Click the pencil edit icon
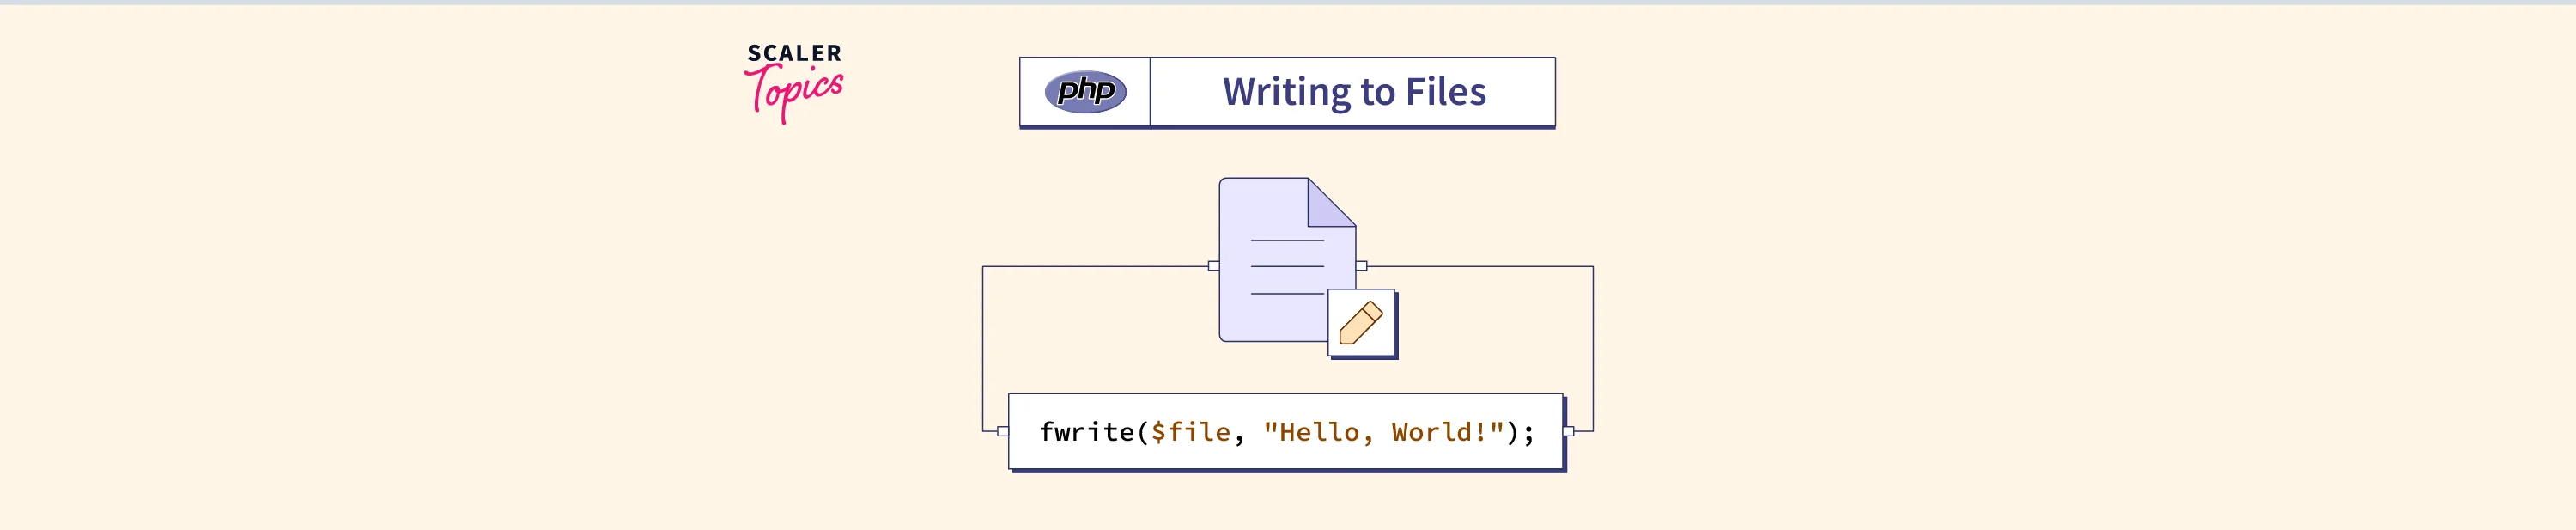 pyautogui.click(x=1360, y=324)
